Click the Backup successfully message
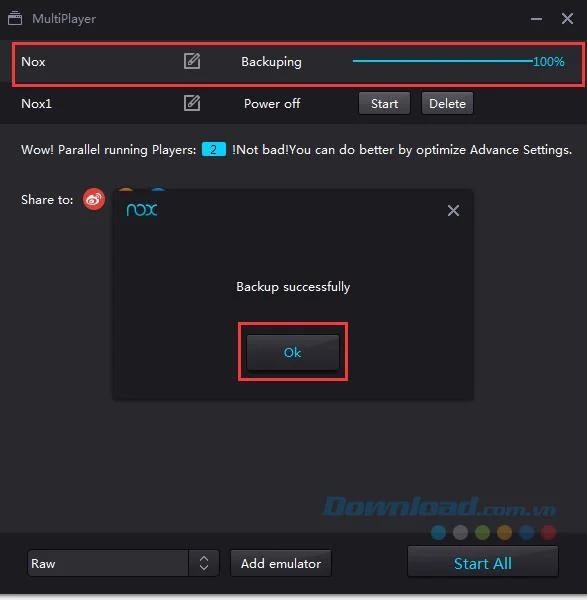Image resolution: width=587 pixels, height=600 pixels. click(x=293, y=287)
